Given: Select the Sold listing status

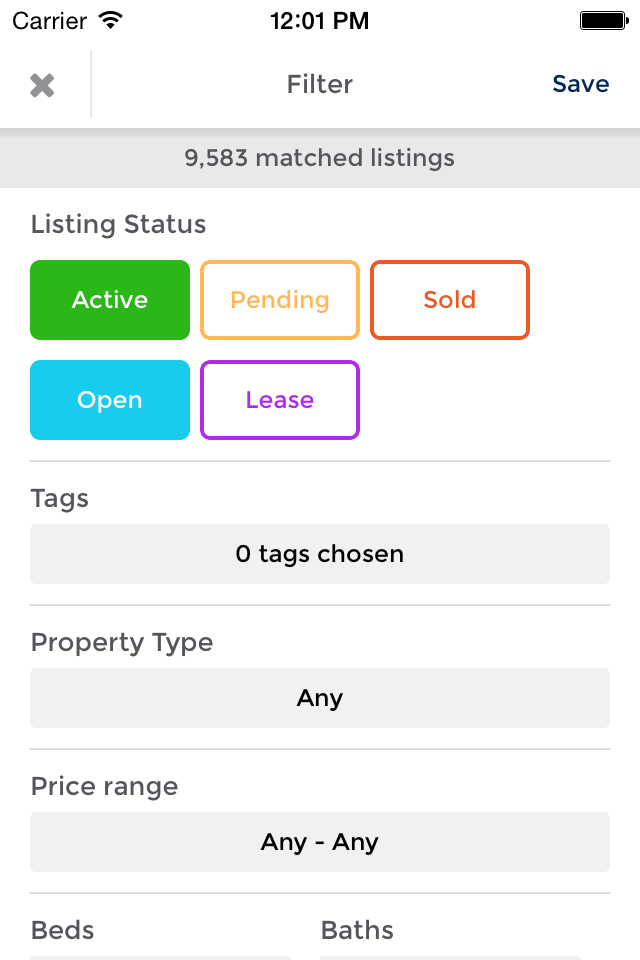Looking at the screenshot, I should coord(450,300).
